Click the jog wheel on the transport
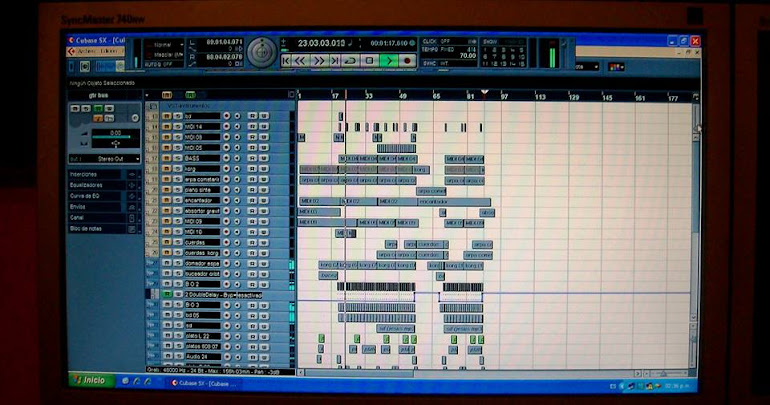Image resolution: width=770 pixels, height=405 pixels. coord(261,52)
